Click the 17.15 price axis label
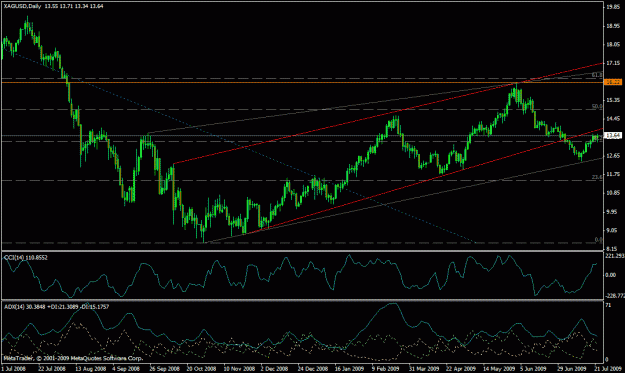 pyautogui.click(x=613, y=63)
